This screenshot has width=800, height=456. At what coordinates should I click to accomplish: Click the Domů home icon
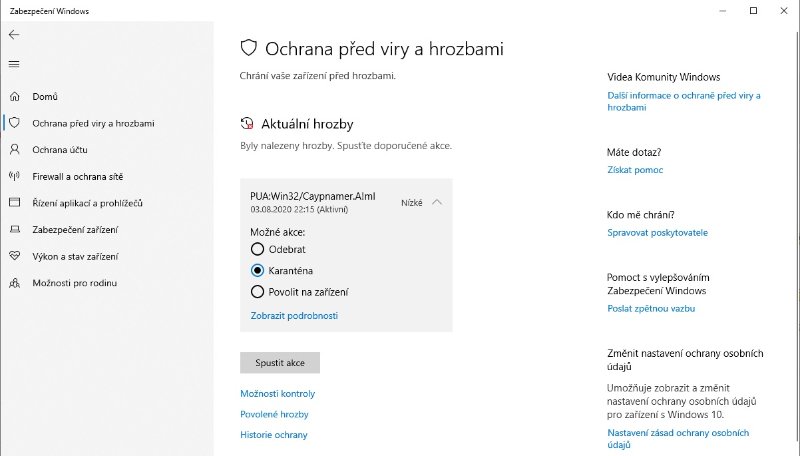(x=15, y=96)
